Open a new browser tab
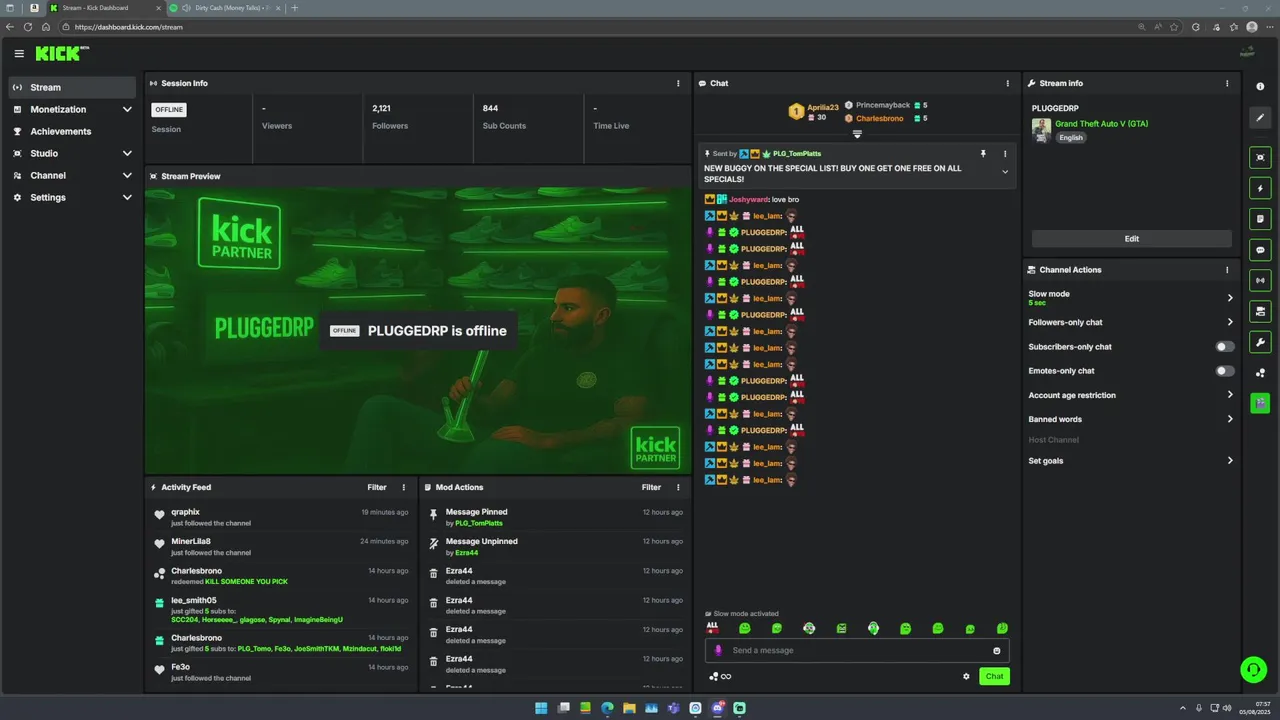Viewport: 1280px width, 720px height. 294,8
